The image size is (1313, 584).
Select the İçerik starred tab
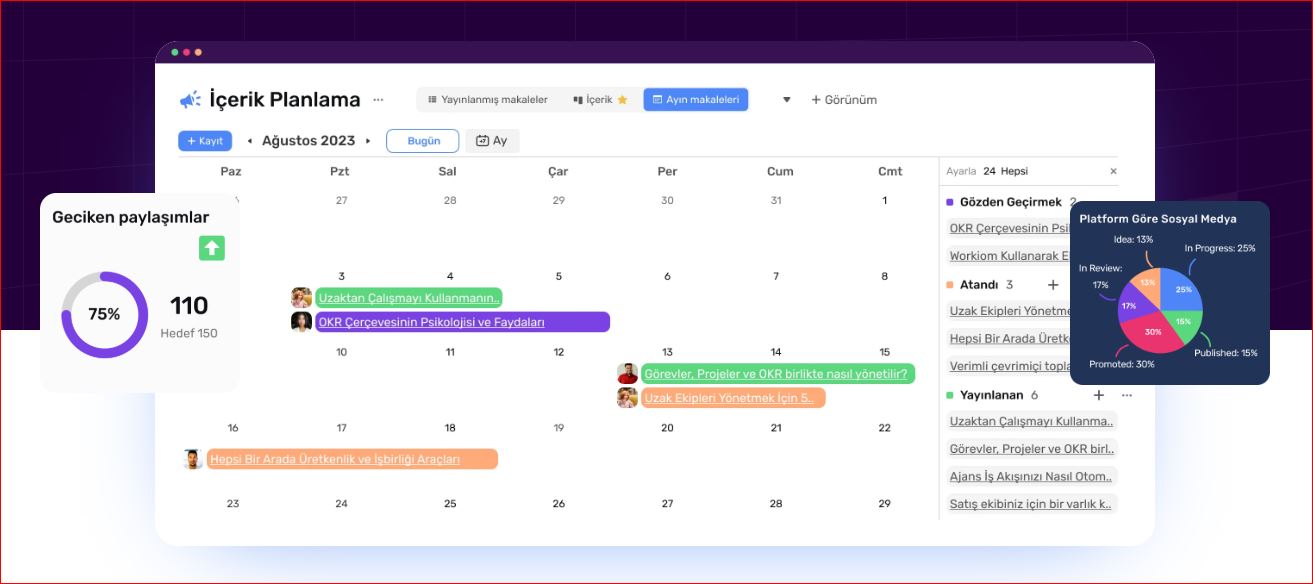coord(600,100)
